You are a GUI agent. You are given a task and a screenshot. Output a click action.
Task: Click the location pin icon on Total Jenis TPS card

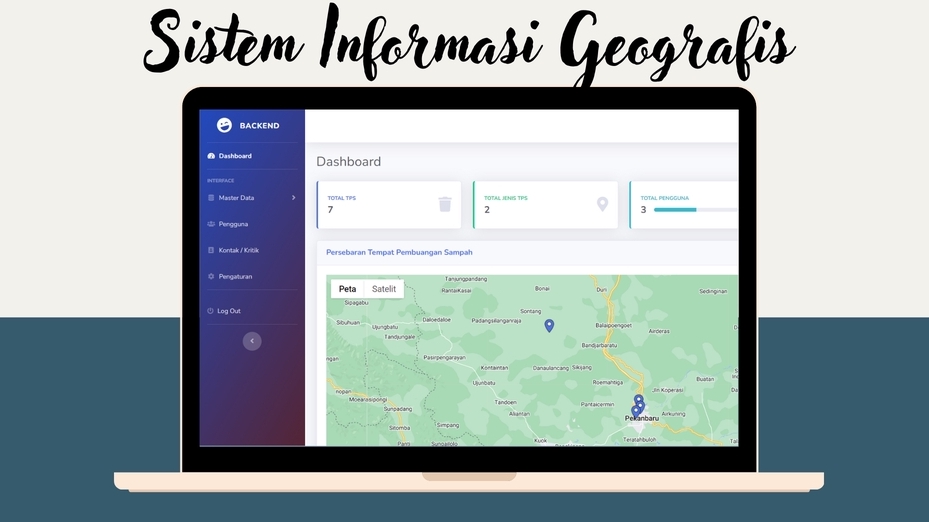pos(602,204)
